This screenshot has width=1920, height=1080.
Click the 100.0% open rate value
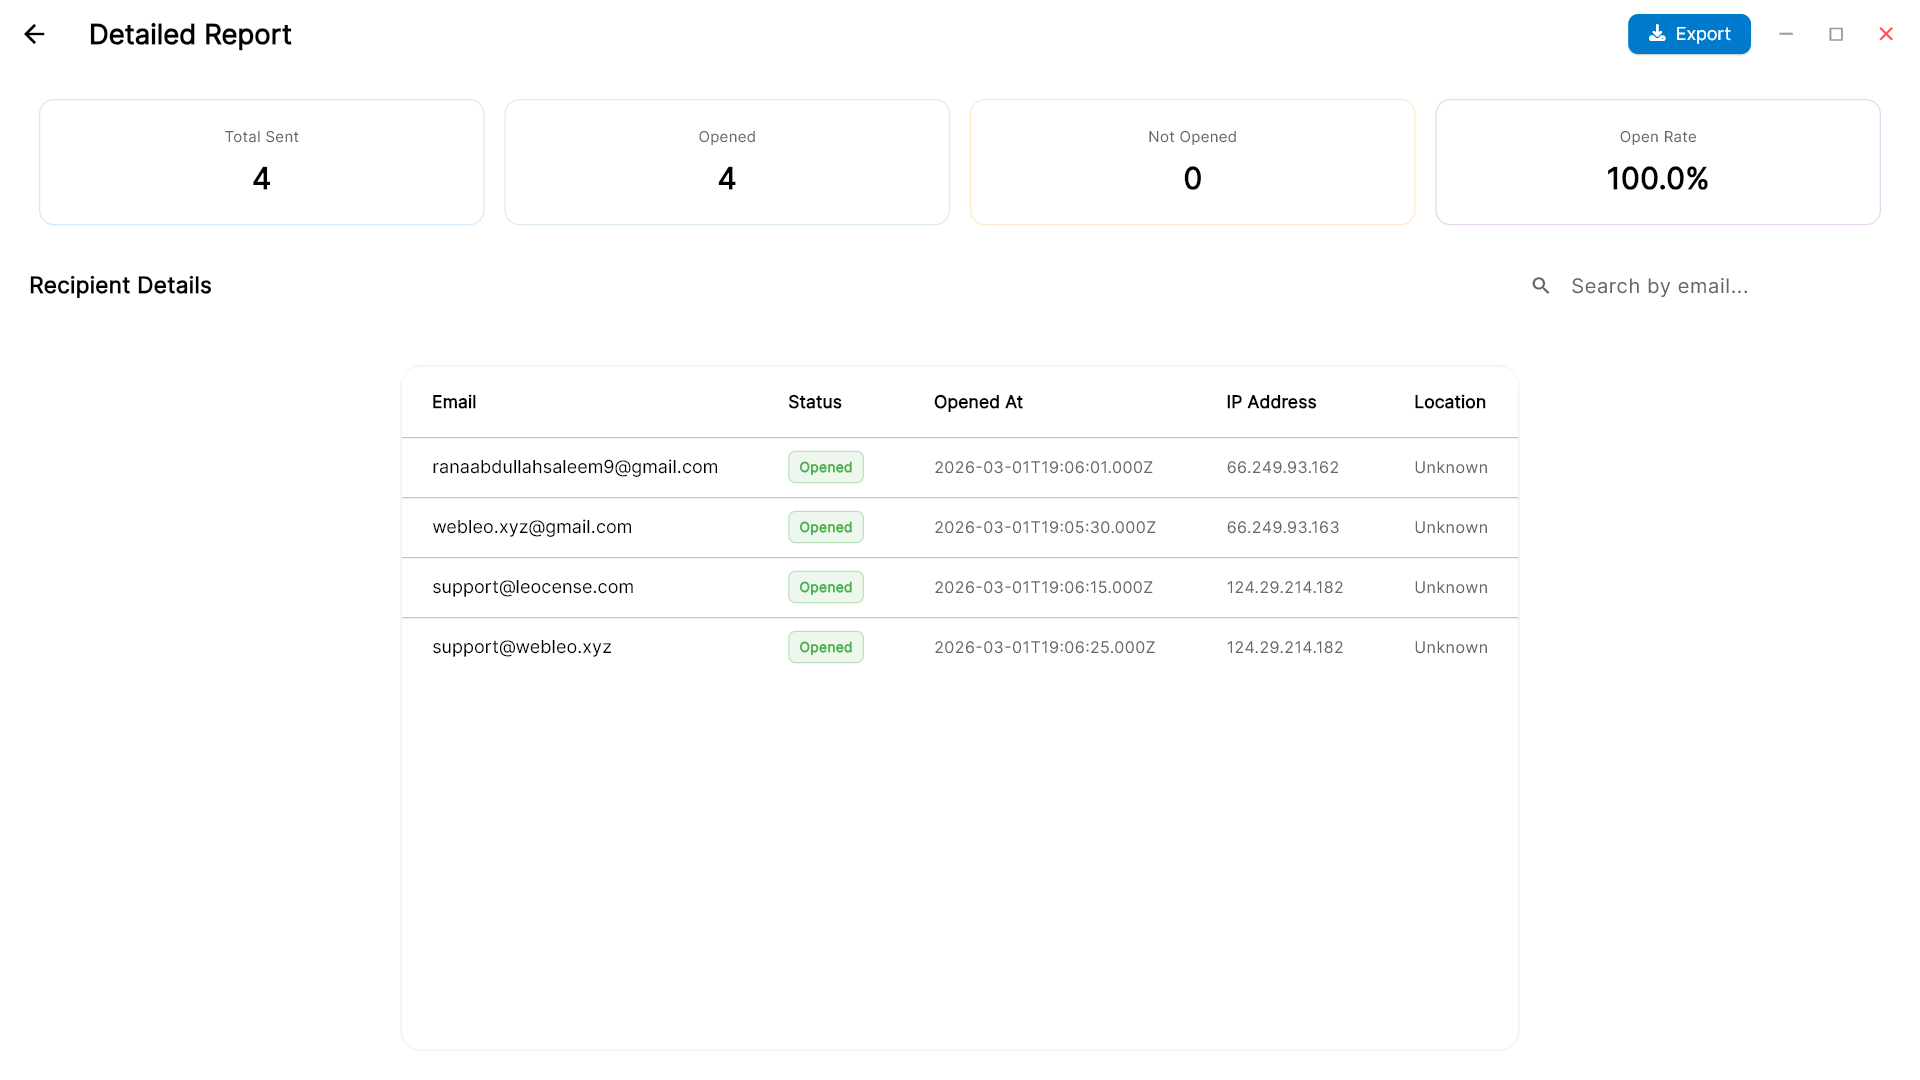coord(1658,179)
